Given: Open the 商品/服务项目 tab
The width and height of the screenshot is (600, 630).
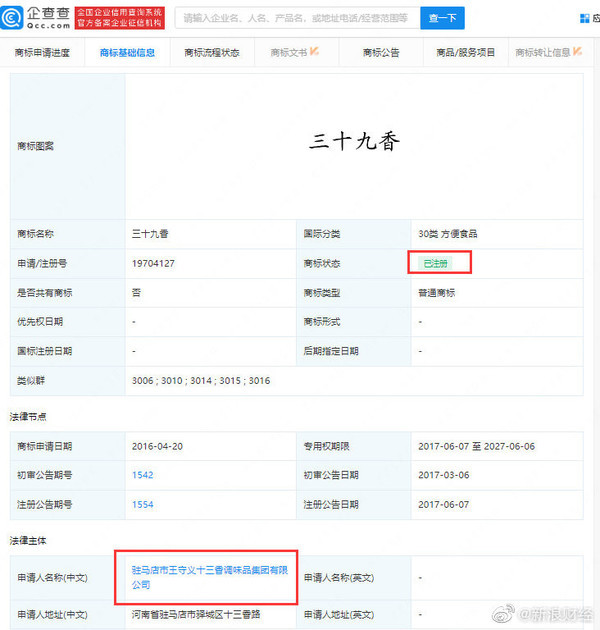Looking at the screenshot, I should [x=465, y=53].
